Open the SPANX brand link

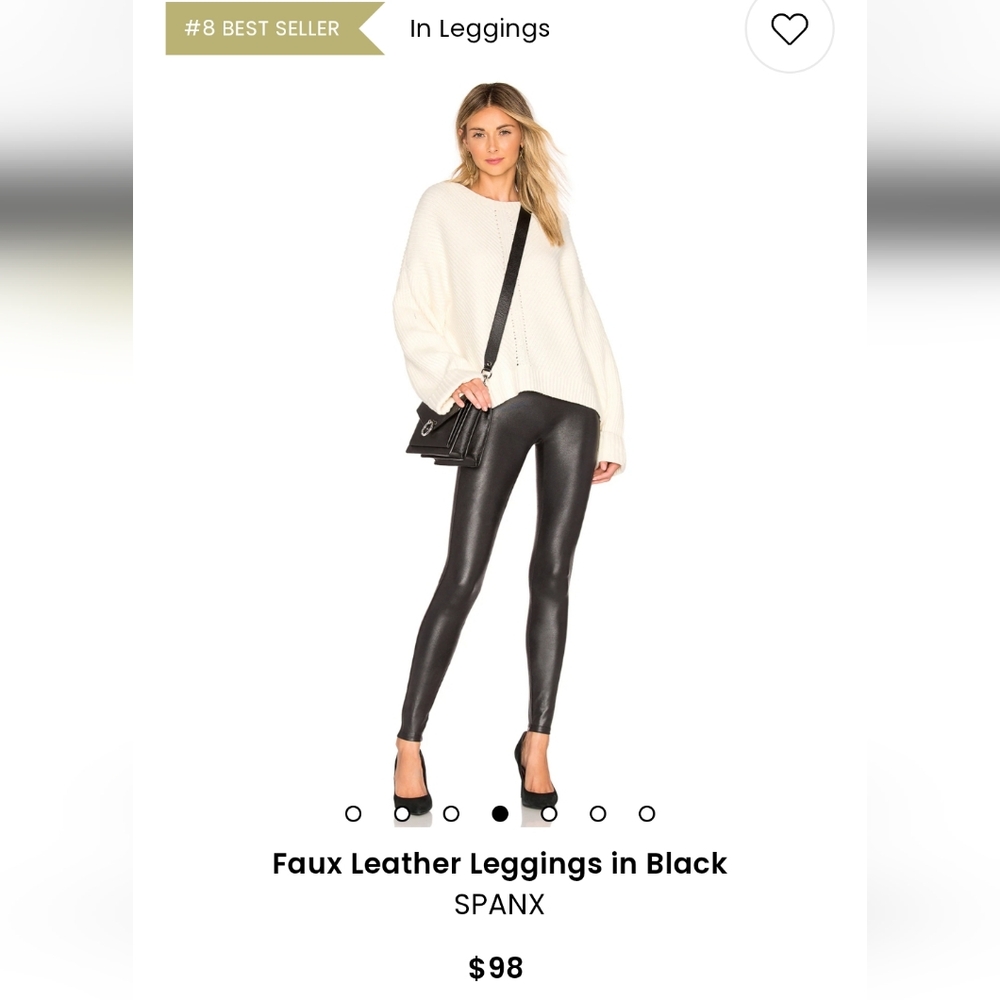[499, 904]
